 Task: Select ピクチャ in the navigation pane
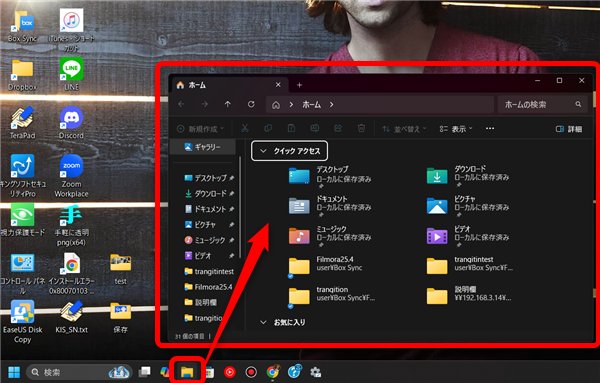[209, 225]
